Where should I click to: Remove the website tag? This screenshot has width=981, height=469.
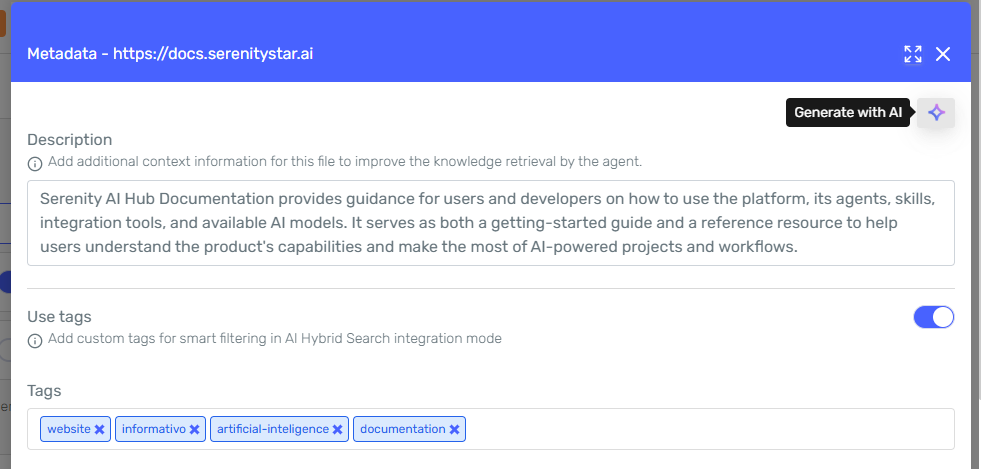(x=99, y=430)
